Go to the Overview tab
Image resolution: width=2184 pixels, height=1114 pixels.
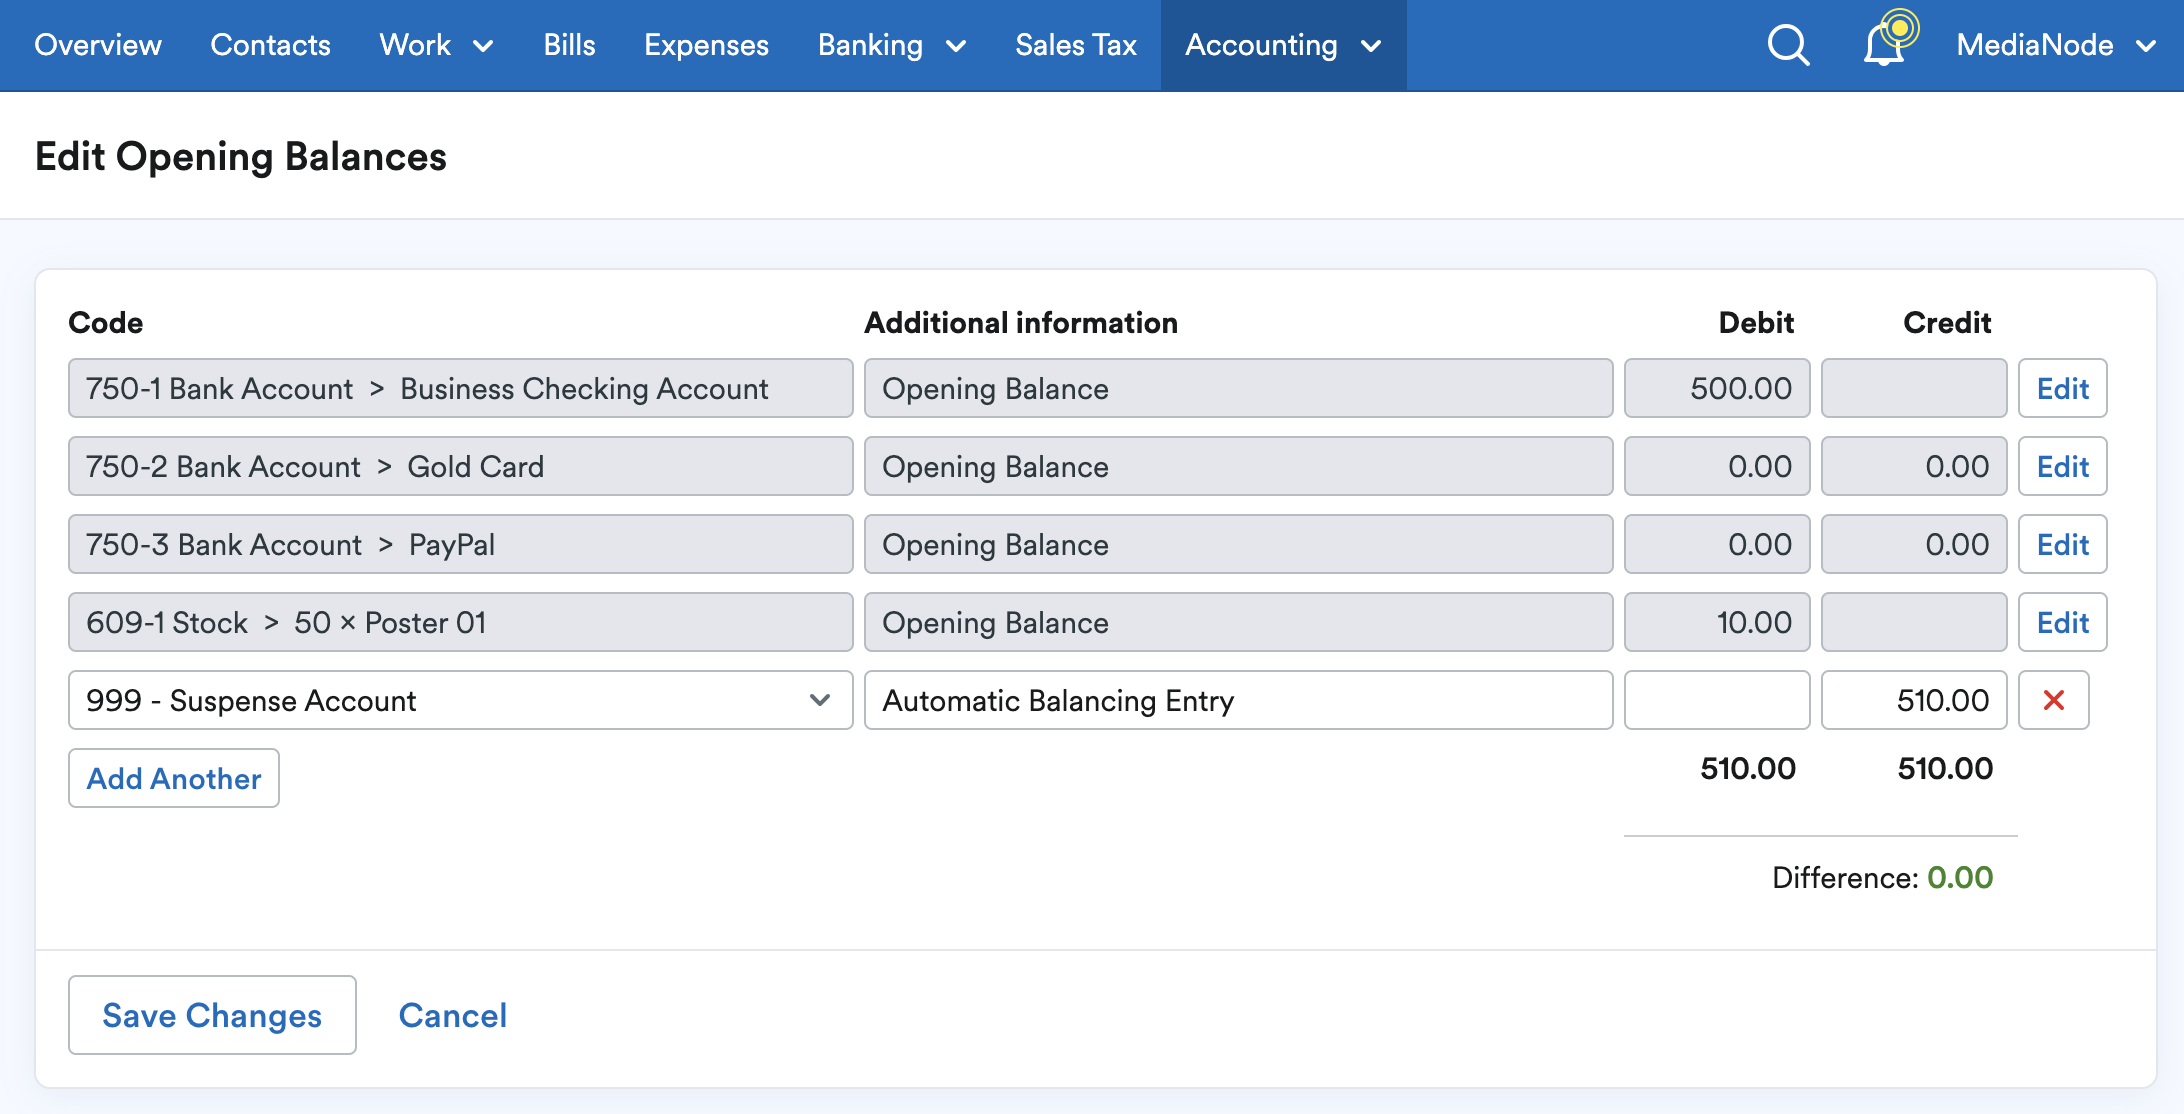click(98, 45)
